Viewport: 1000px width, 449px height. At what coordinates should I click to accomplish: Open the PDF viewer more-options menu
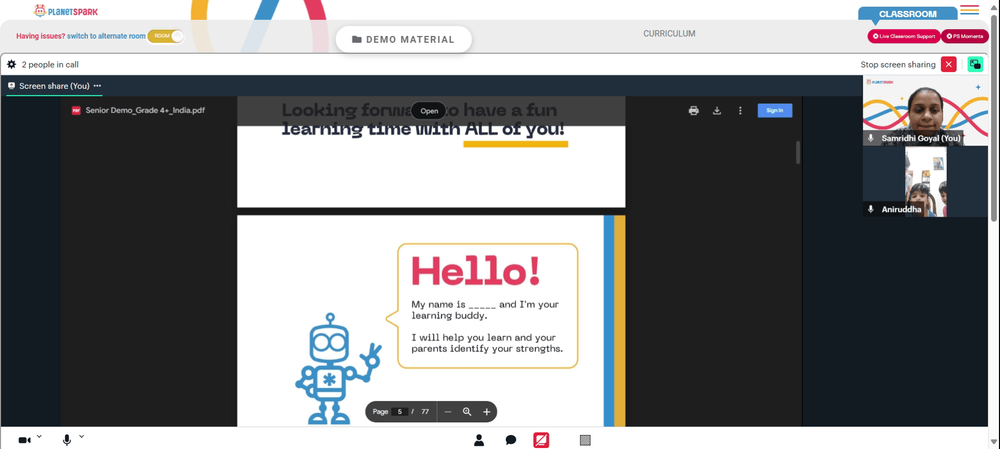pos(740,110)
